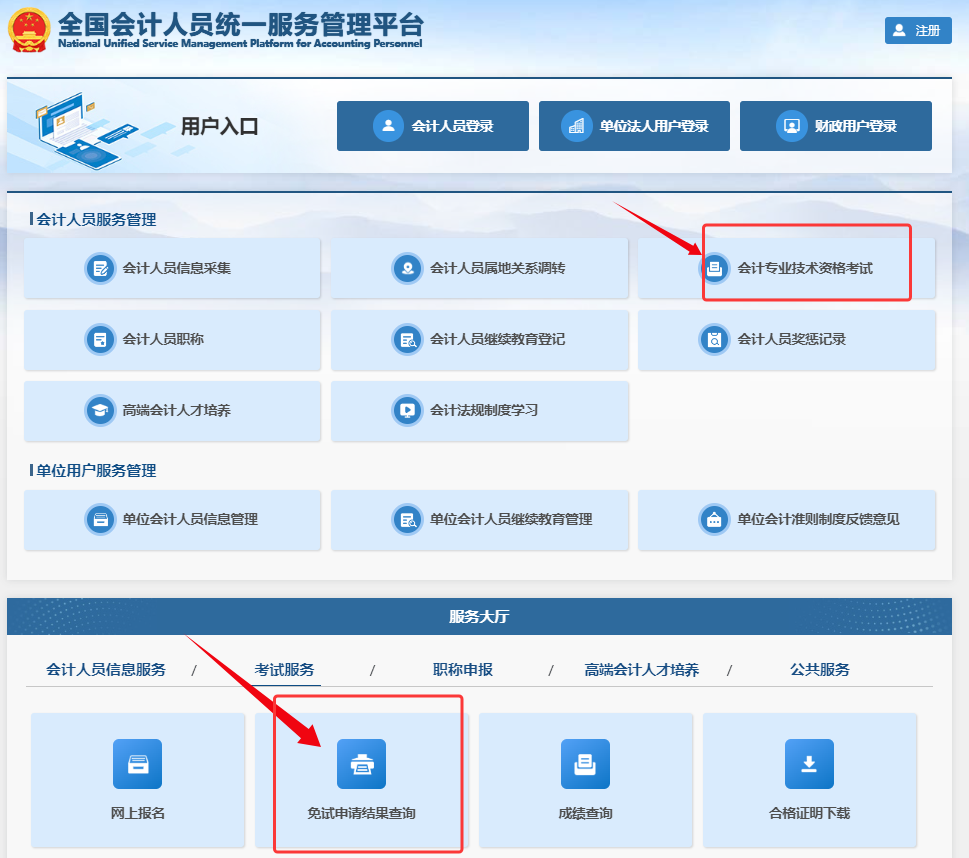Open the 职称申报 tab
969x858 pixels.
(463, 670)
